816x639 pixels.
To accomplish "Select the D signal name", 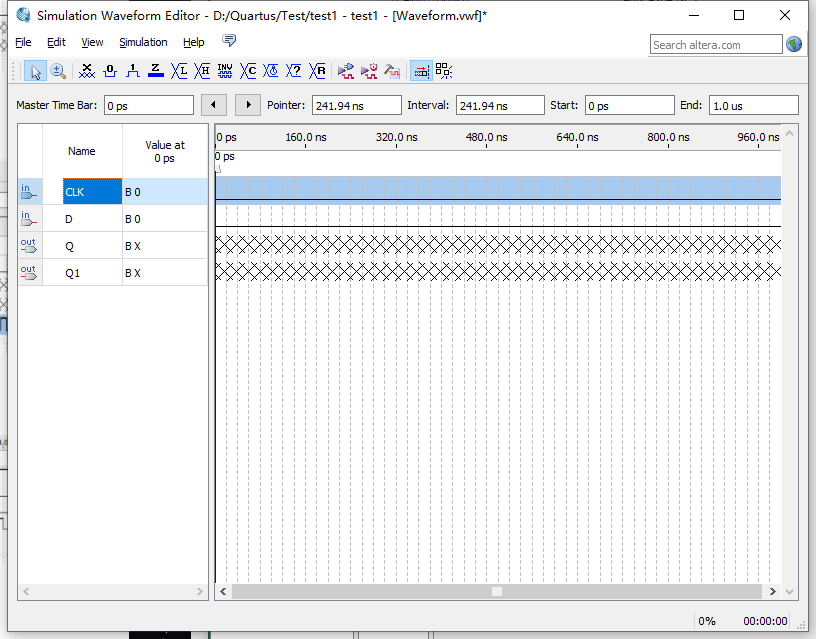I will pos(69,219).
